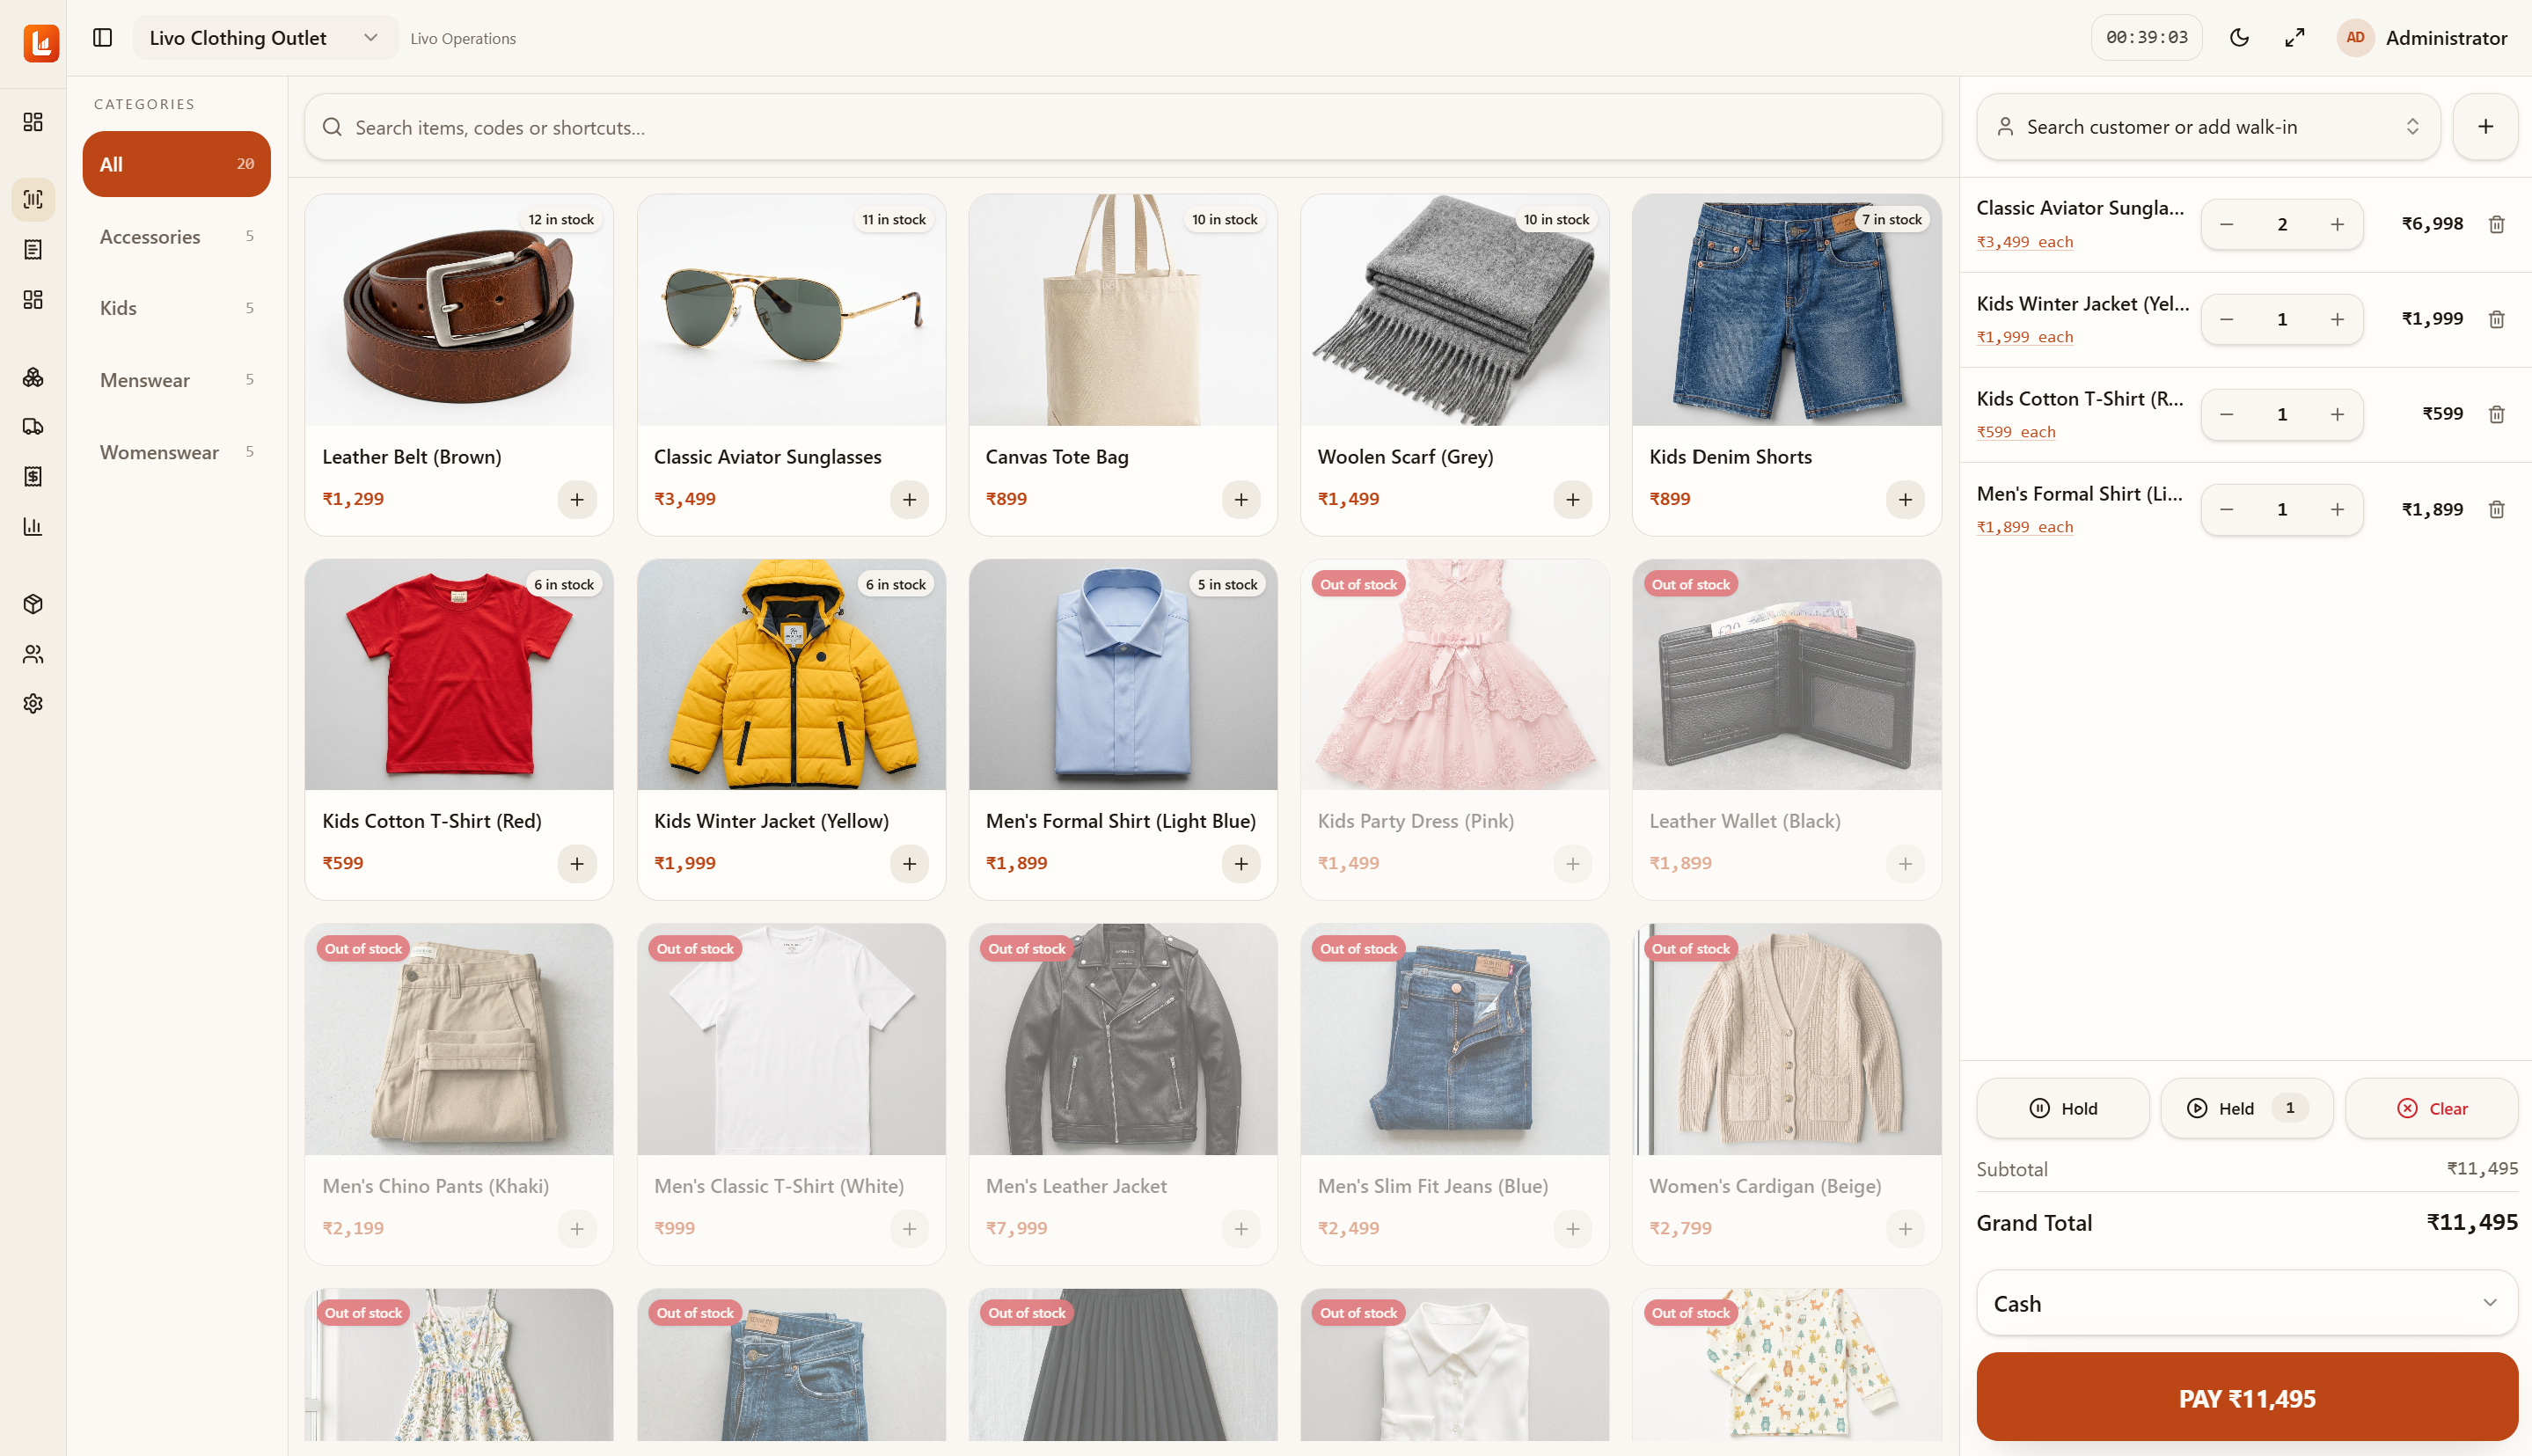2532x1456 pixels.
Task: Open the stacked cubes icon in sidebar
Action: point(33,377)
